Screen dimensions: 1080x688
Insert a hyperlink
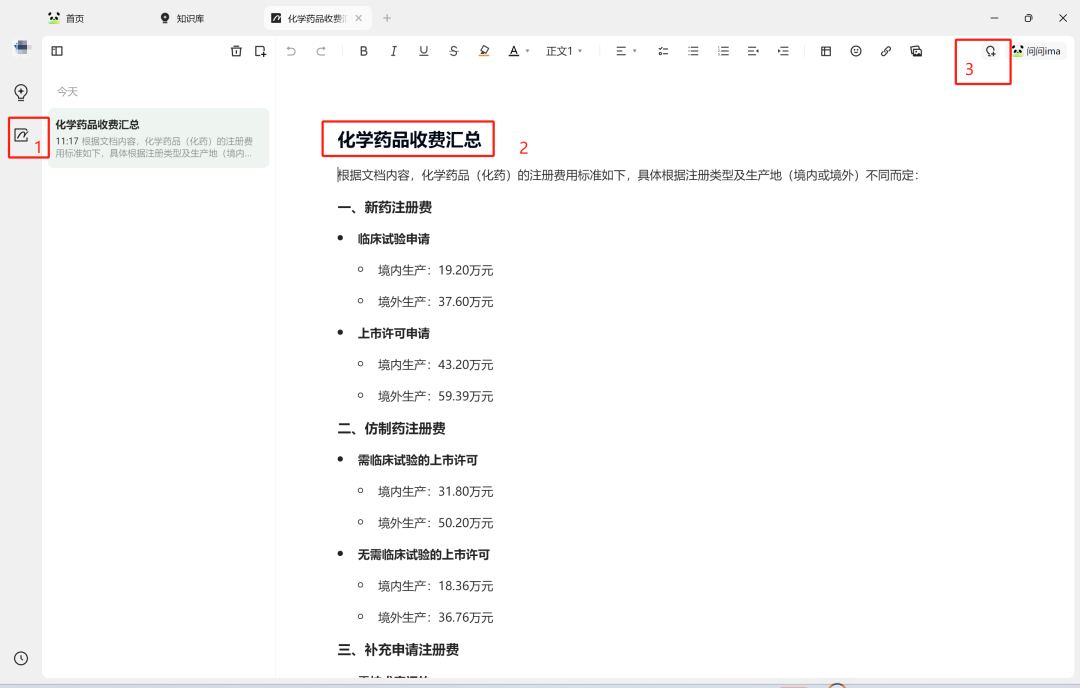tap(886, 51)
